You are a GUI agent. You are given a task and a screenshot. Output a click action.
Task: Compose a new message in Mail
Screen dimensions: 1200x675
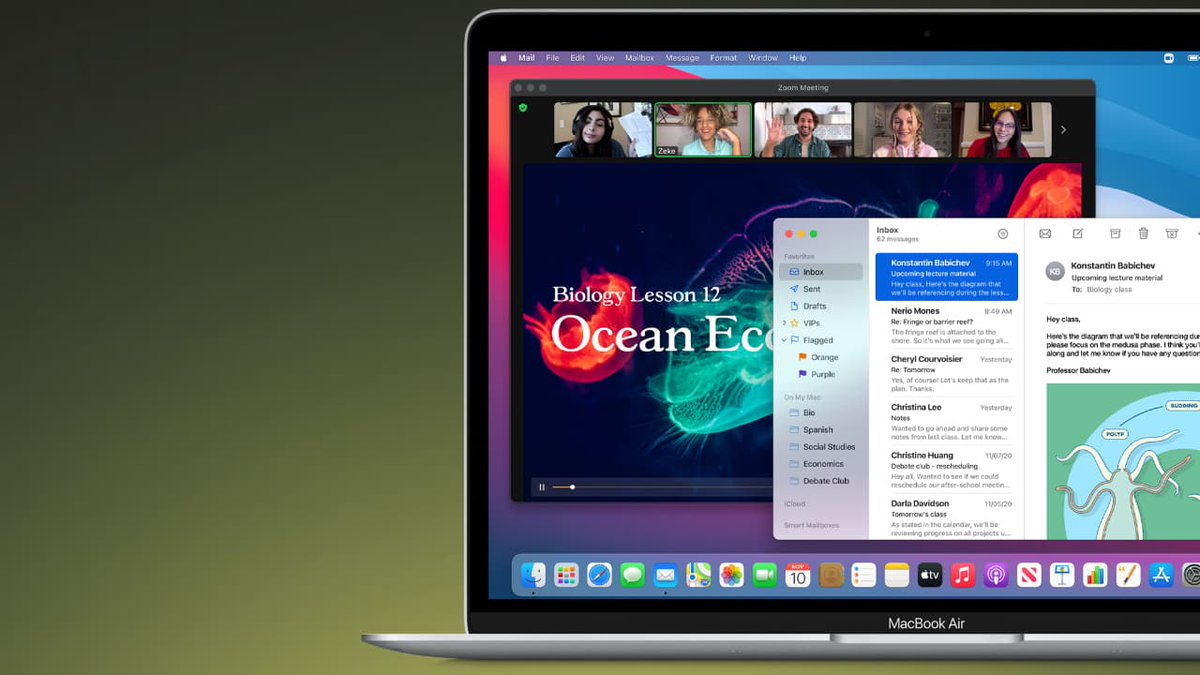pyautogui.click(x=1078, y=233)
